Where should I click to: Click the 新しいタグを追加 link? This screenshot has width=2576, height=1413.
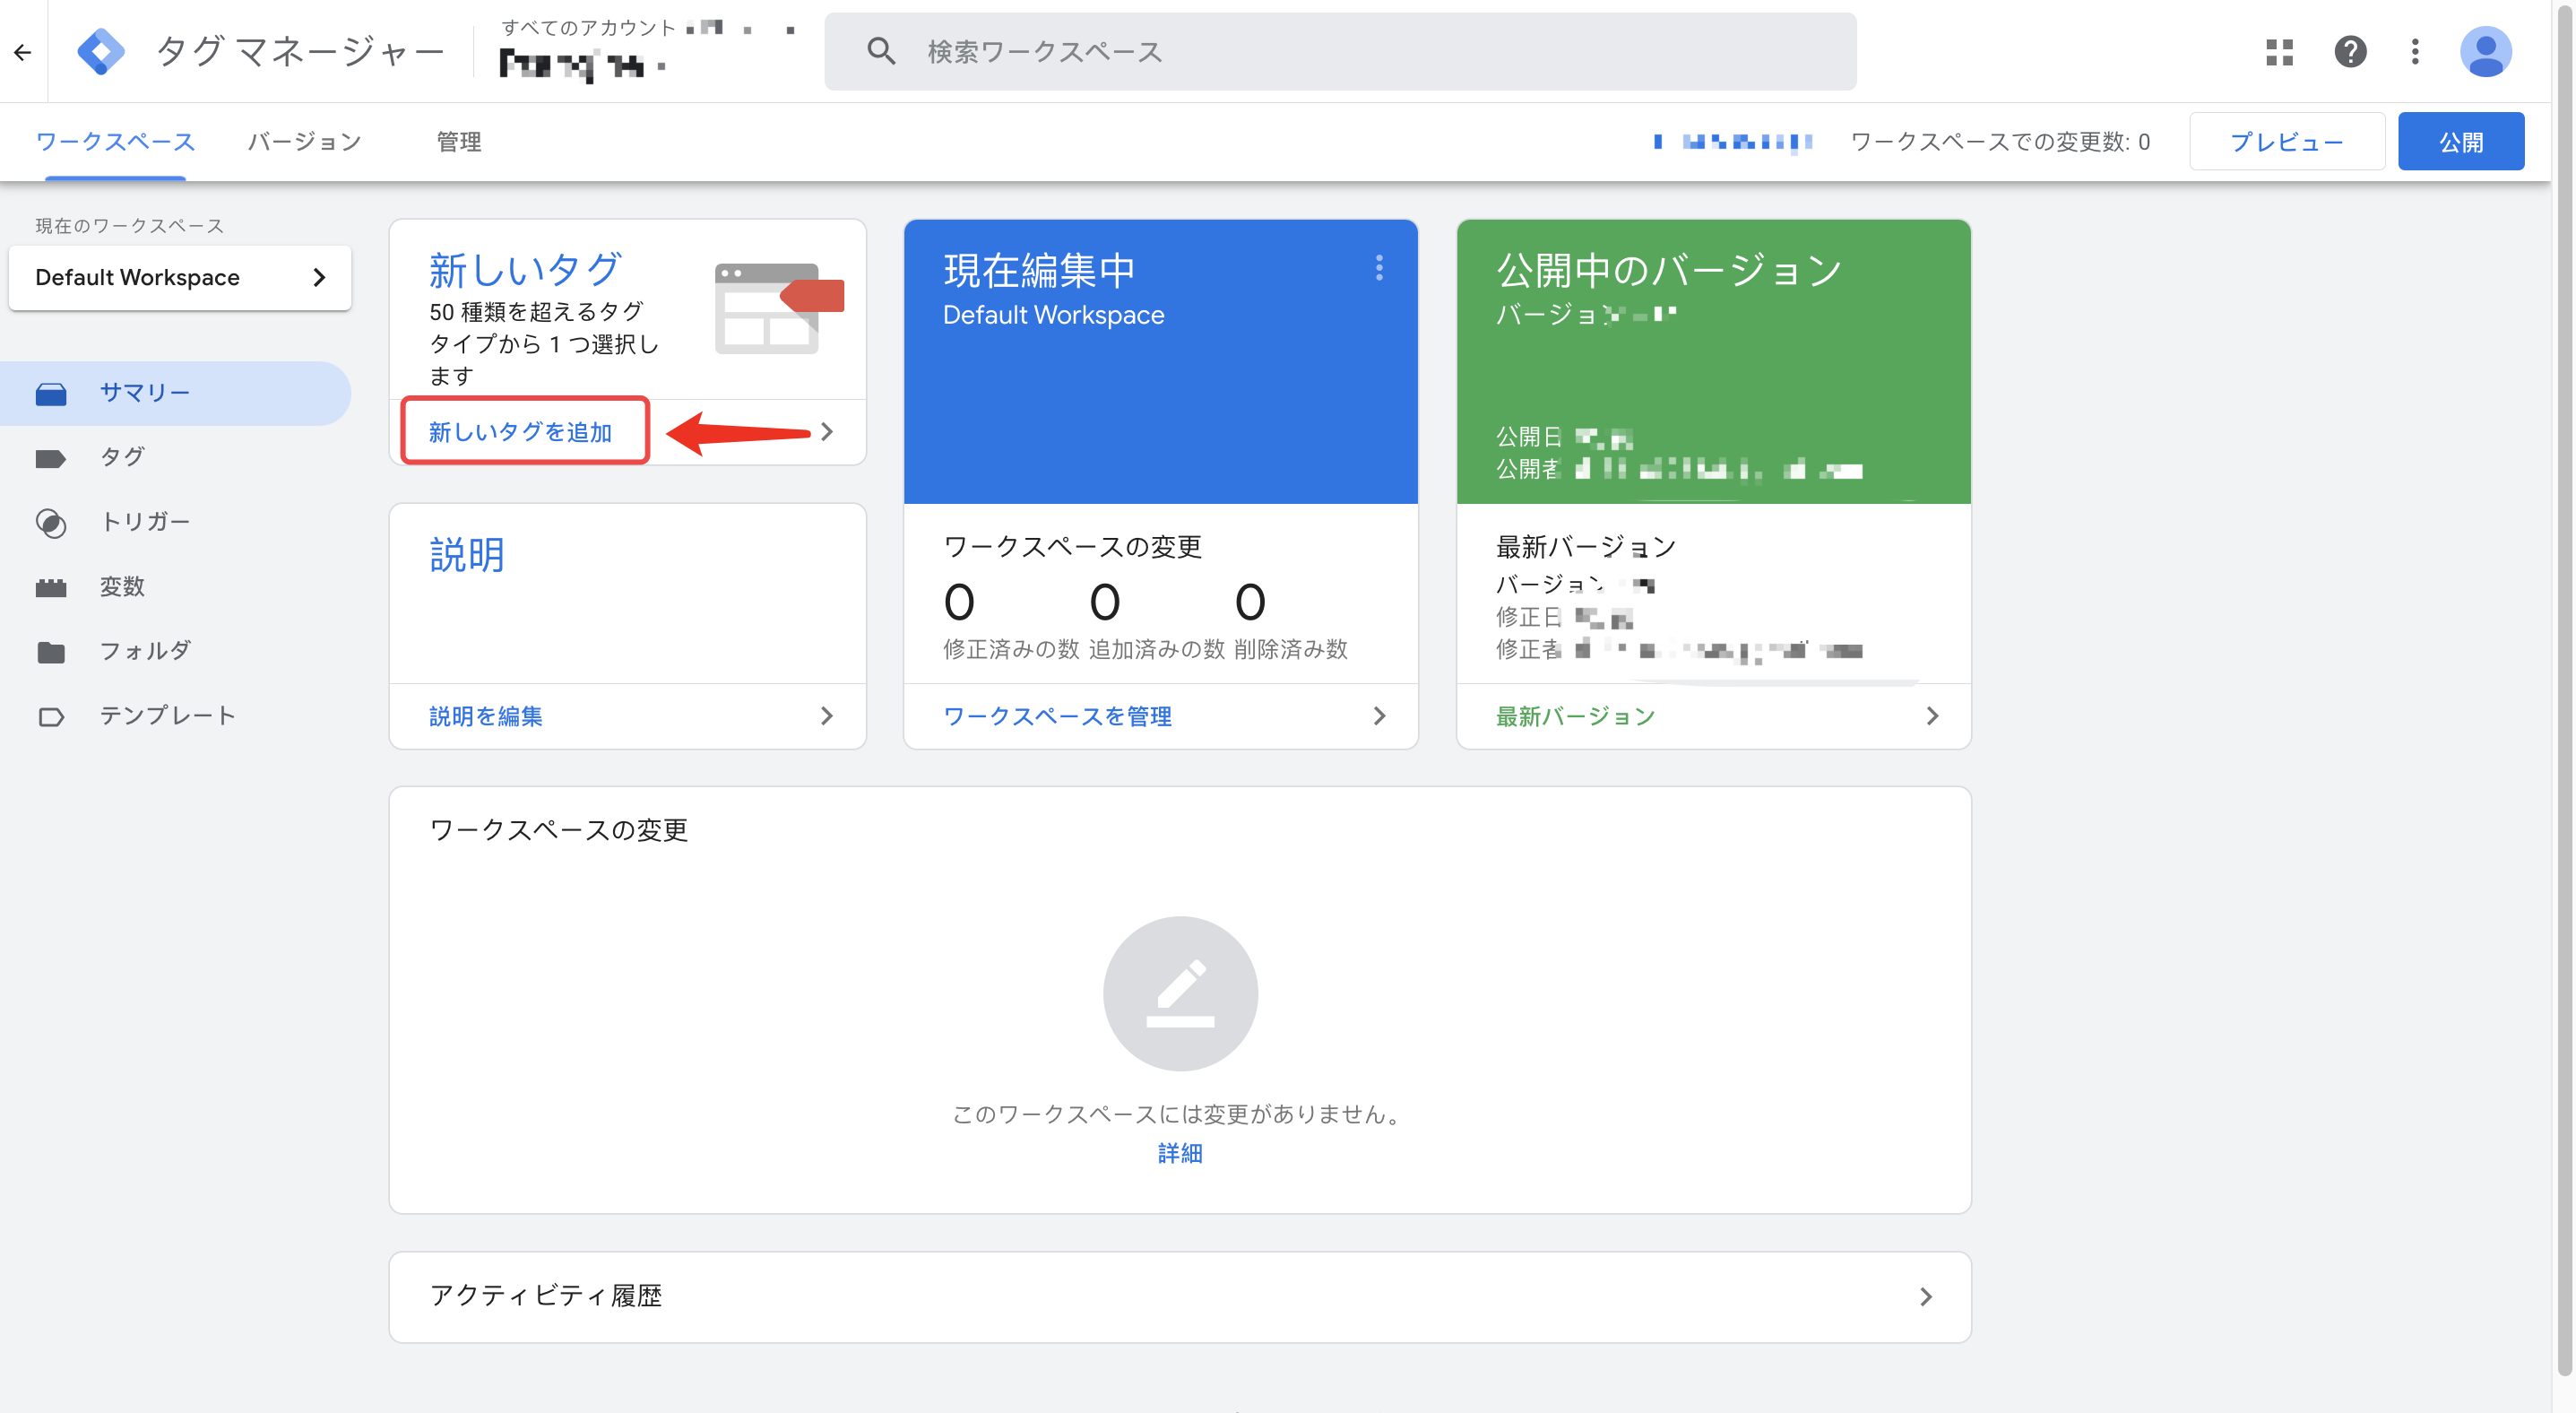tap(521, 432)
